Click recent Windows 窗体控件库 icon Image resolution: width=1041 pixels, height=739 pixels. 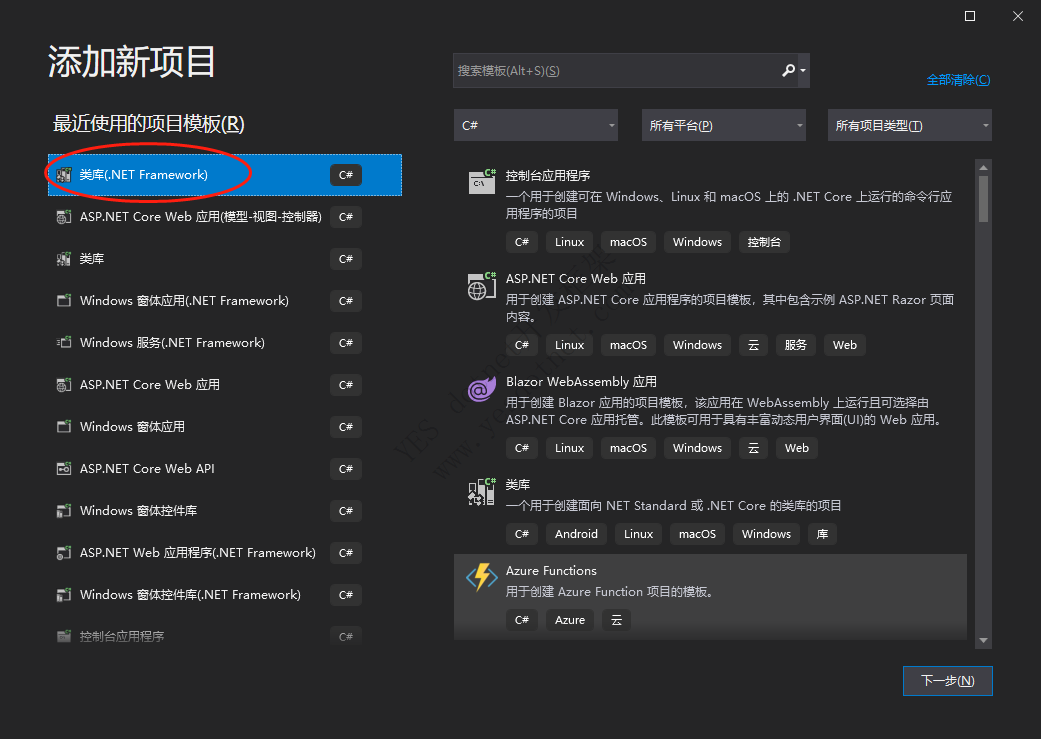tap(64, 511)
